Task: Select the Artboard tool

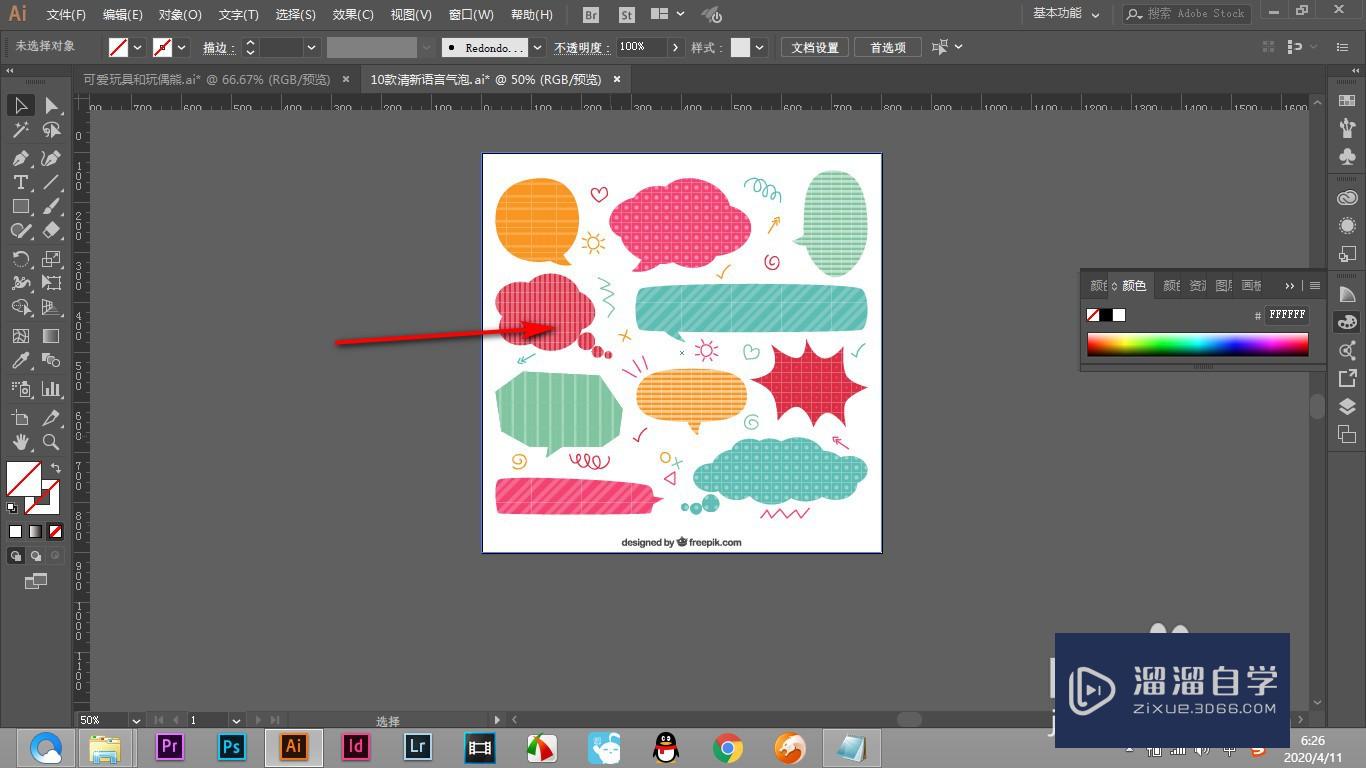Action: (x=20, y=418)
